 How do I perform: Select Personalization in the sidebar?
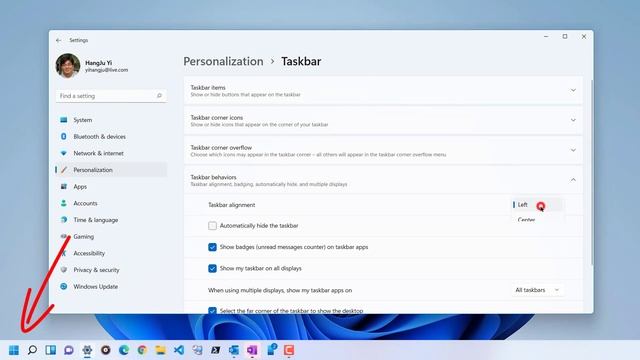111,170
